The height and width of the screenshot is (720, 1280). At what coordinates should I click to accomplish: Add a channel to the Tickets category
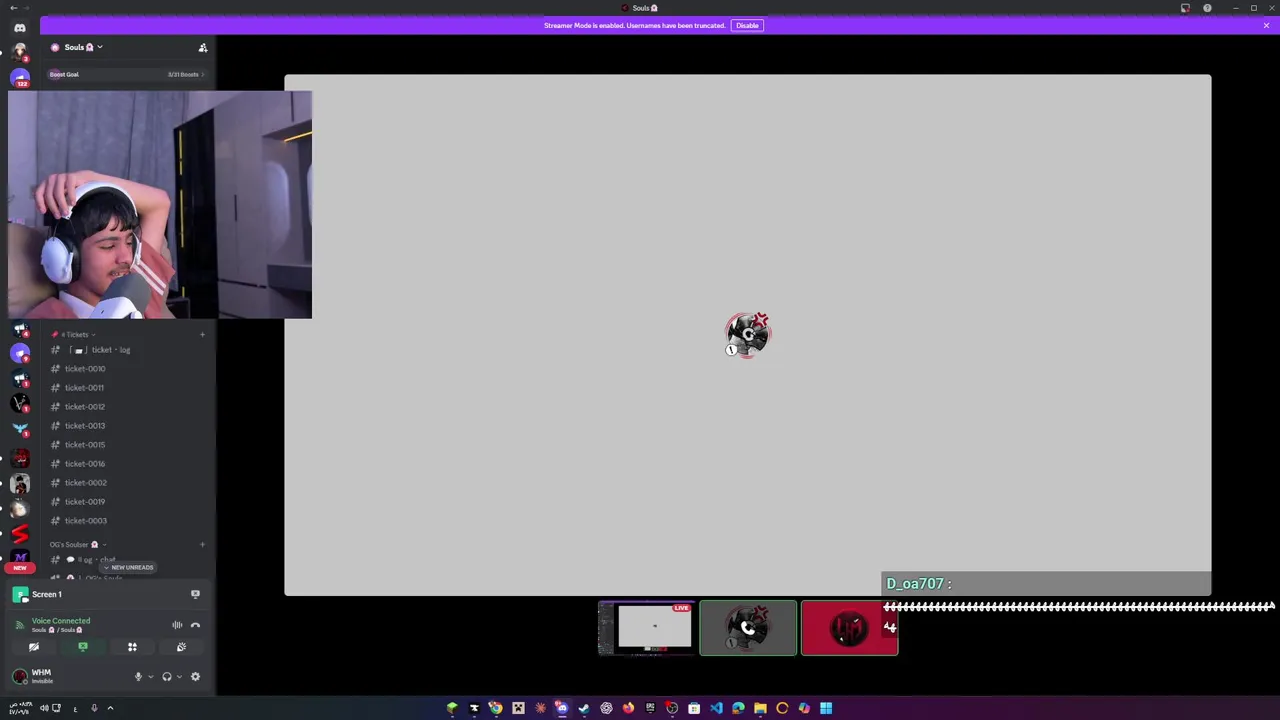202,334
